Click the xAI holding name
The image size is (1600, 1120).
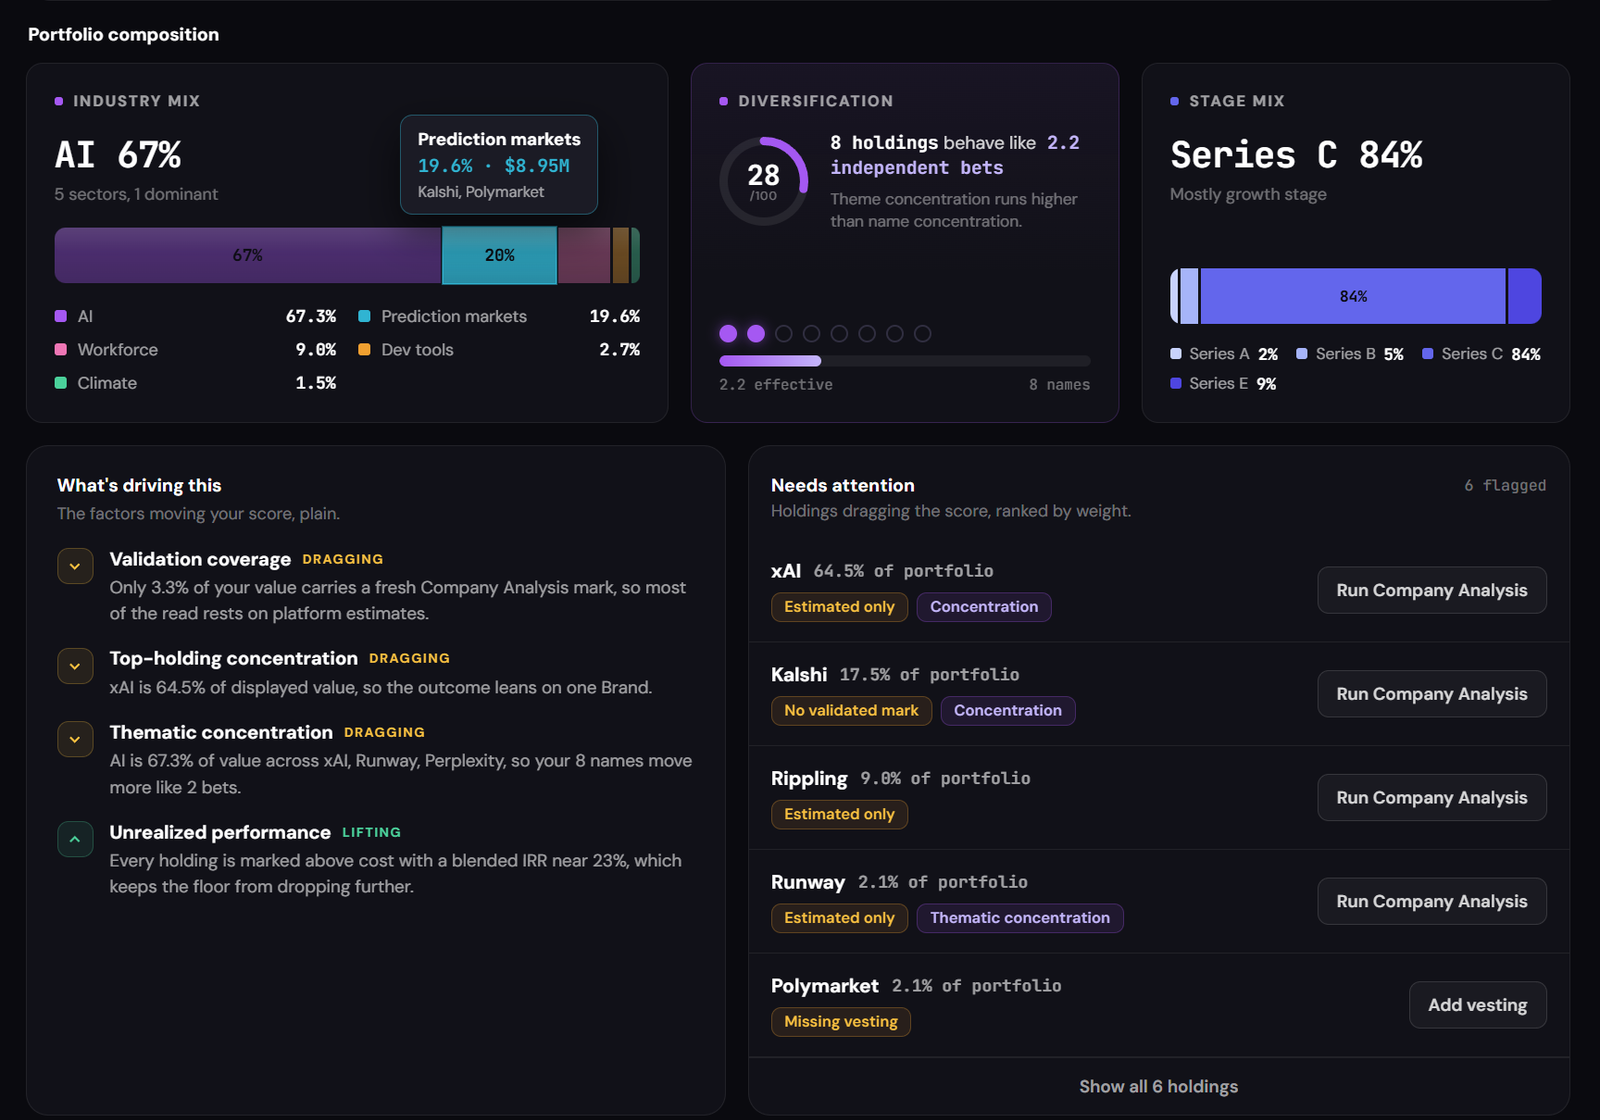tap(786, 571)
